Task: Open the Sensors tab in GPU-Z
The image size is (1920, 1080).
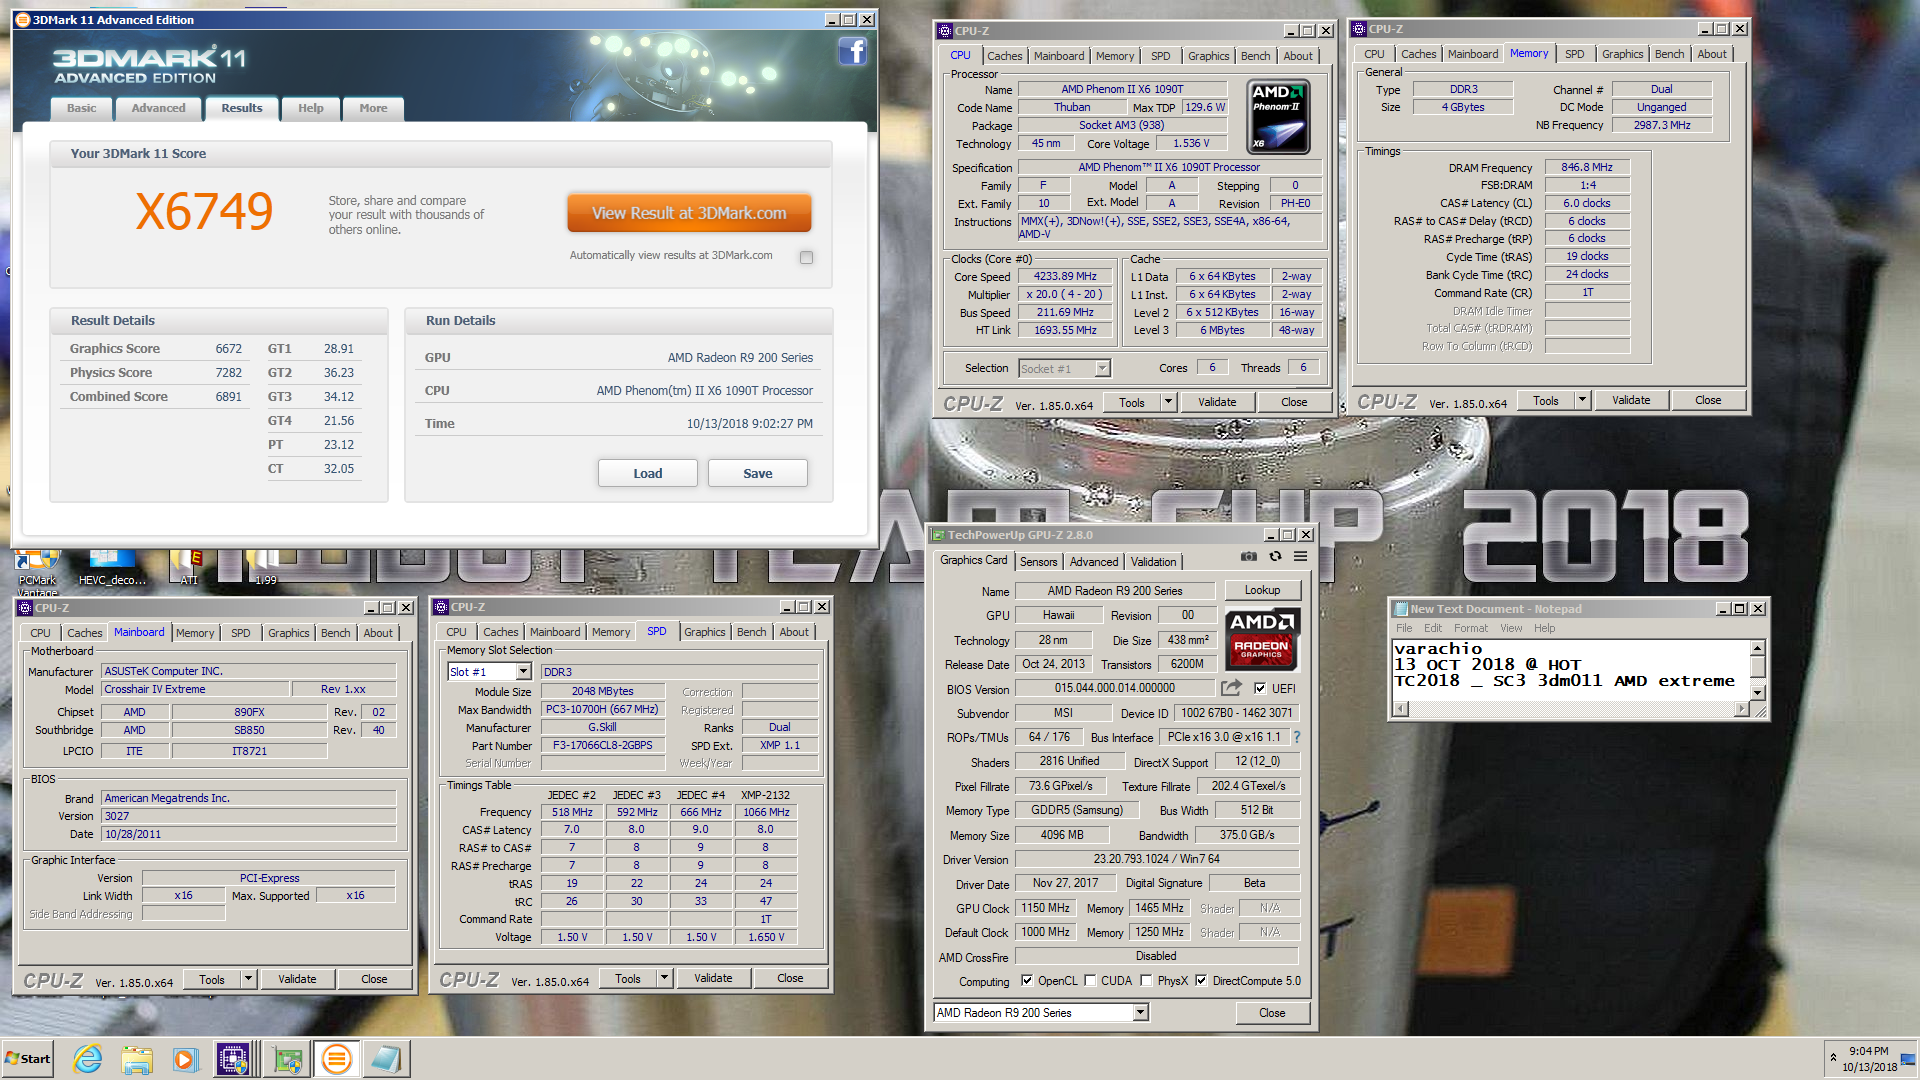Action: (1038, 562)
